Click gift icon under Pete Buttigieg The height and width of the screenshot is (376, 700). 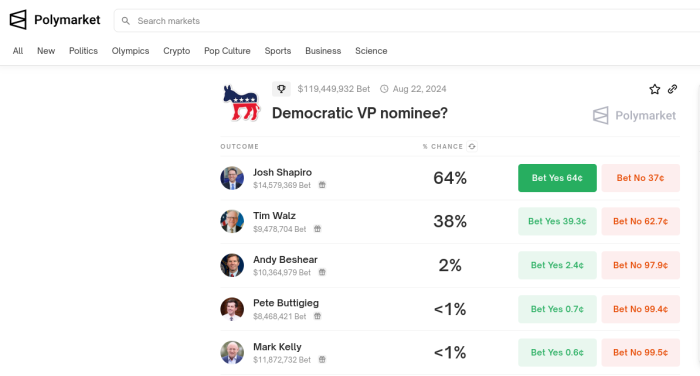[317, 316]
